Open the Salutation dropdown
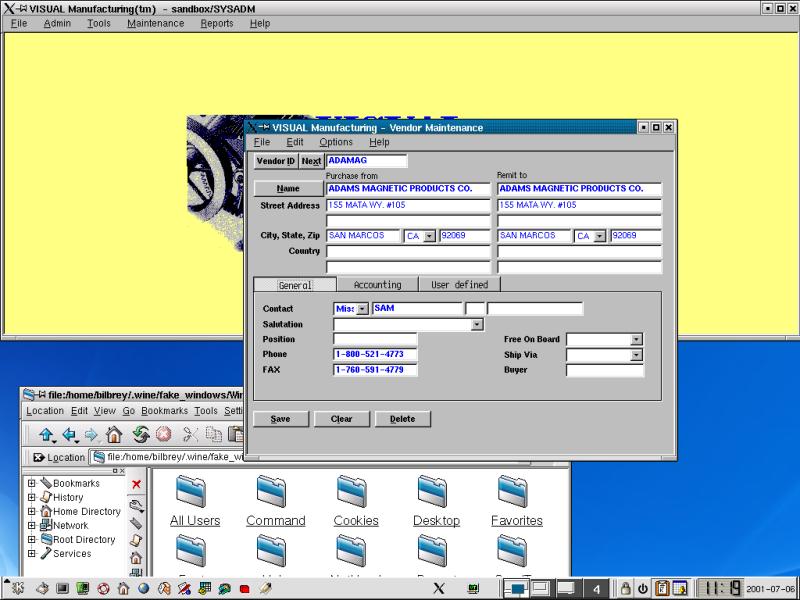 tap(476, 325)
